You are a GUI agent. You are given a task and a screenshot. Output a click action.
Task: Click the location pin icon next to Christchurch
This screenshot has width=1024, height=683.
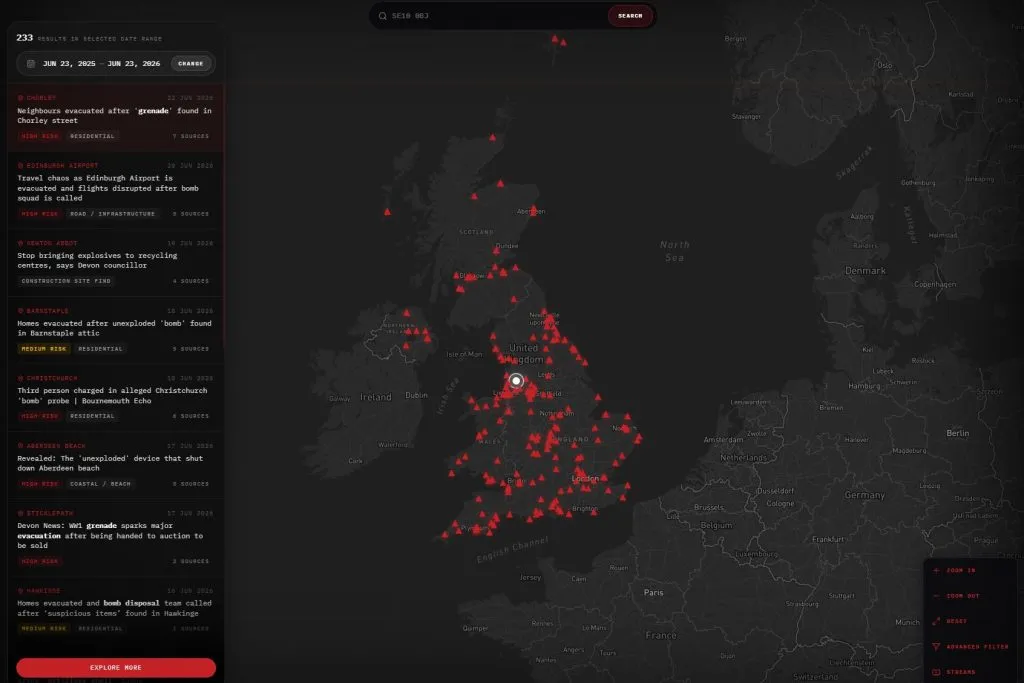pyautogui.click(x=21, y=378)
